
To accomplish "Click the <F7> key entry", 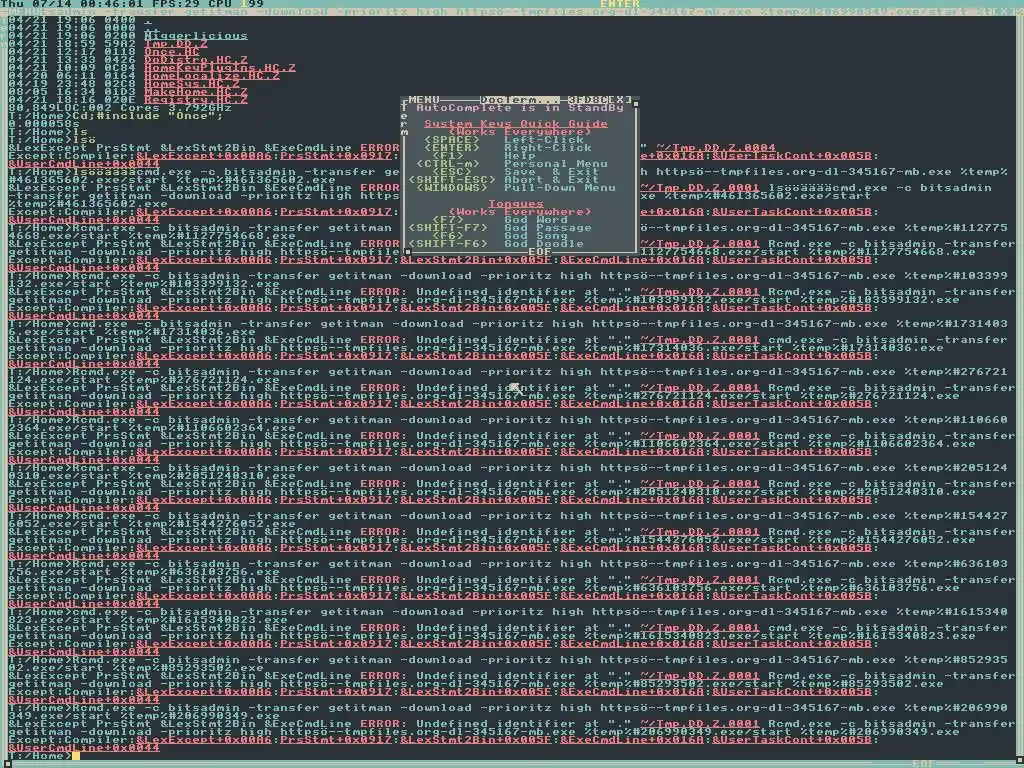I will tap(448, 220).
